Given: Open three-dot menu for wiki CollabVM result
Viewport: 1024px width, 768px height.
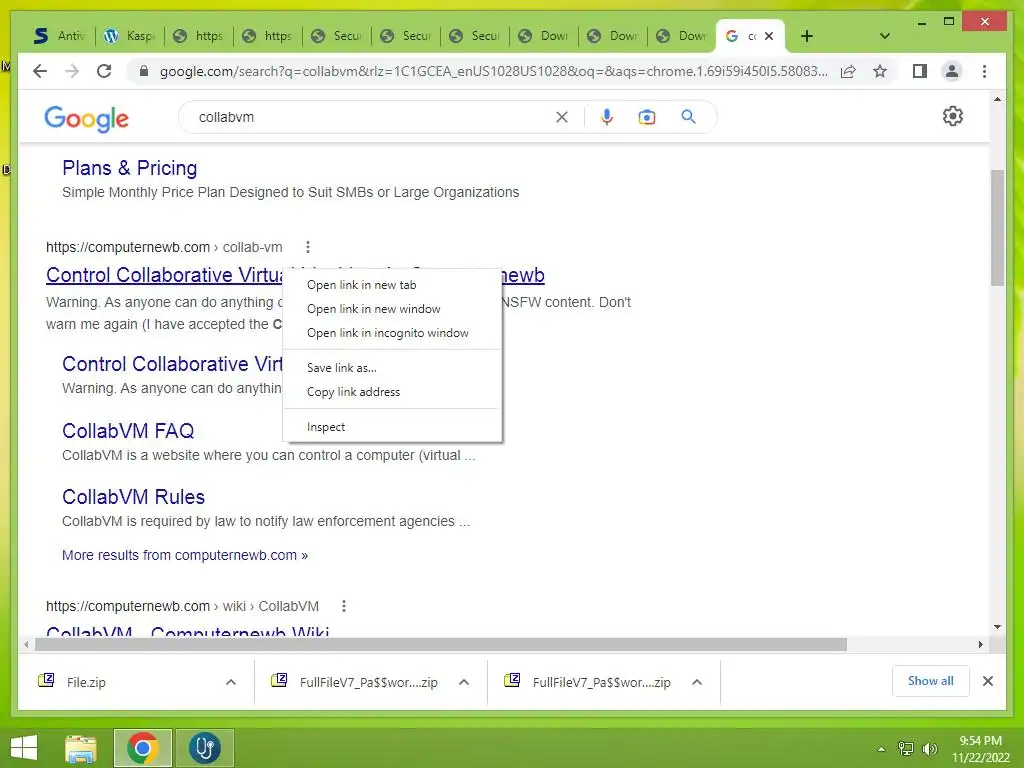Looking at the screenshot, I should click(344, 606).
